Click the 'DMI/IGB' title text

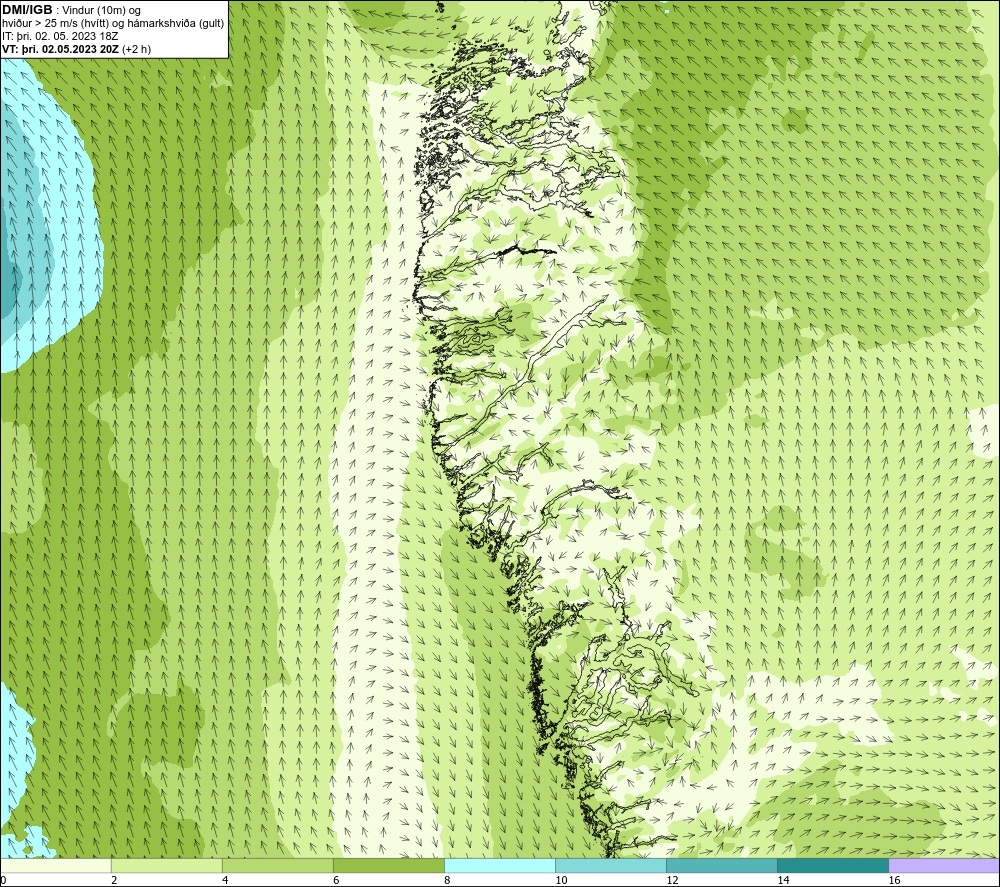pos(27,10)
